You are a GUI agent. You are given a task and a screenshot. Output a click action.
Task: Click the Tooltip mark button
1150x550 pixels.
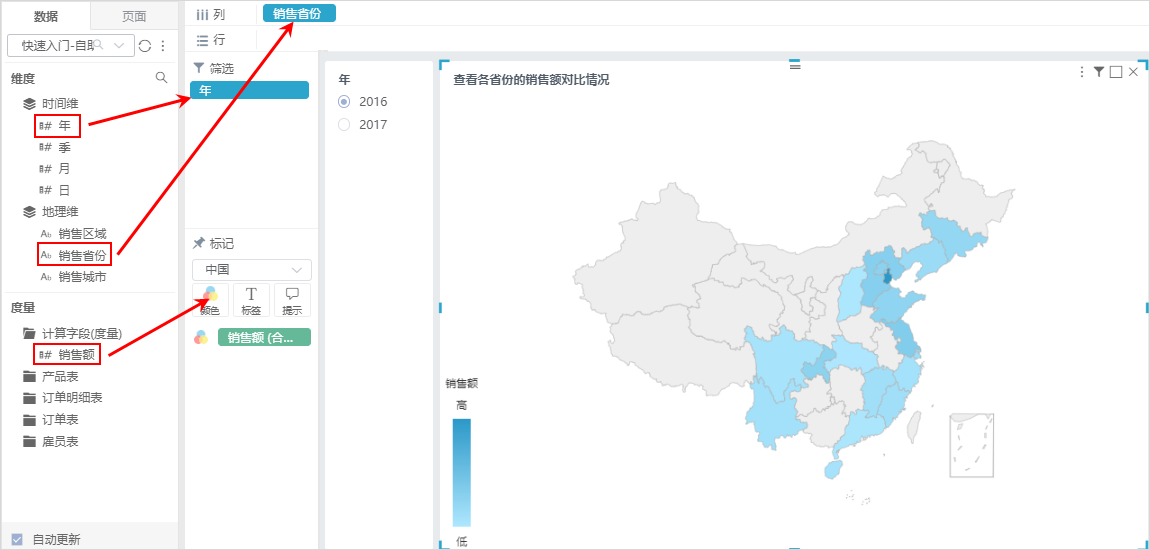(x=292, y=301)
